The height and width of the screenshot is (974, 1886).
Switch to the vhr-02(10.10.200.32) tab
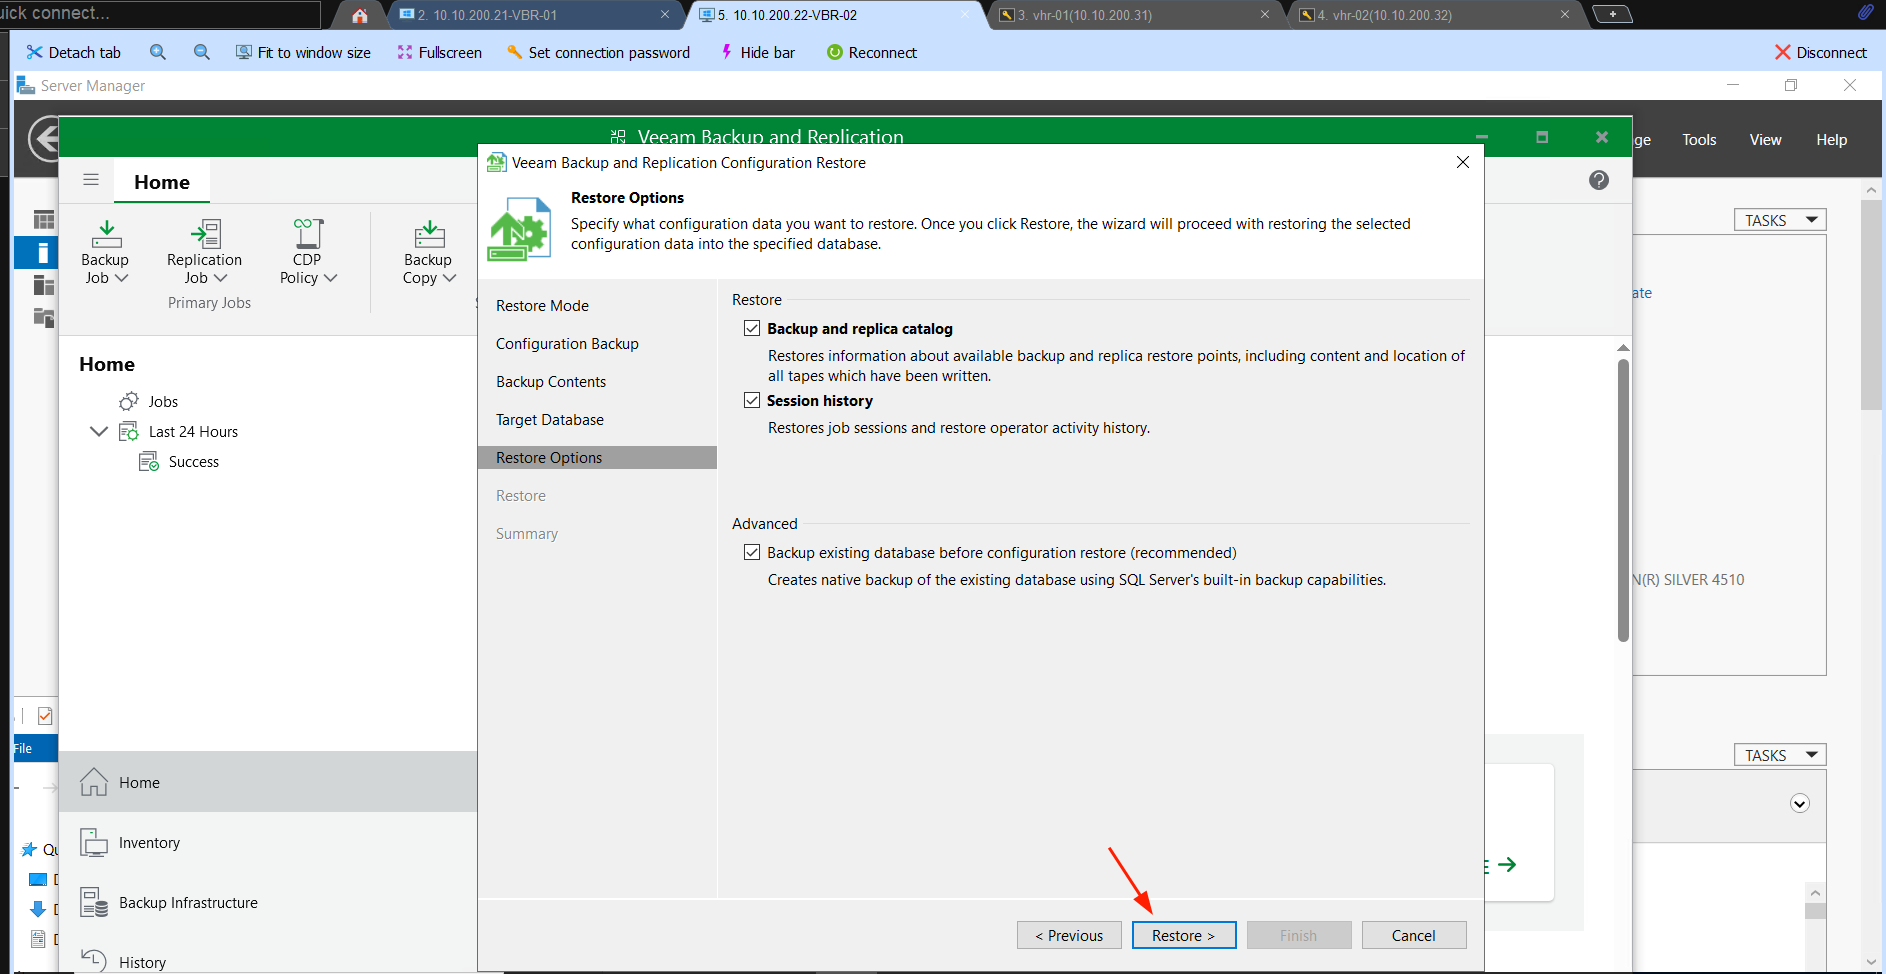click(1435, 15)
